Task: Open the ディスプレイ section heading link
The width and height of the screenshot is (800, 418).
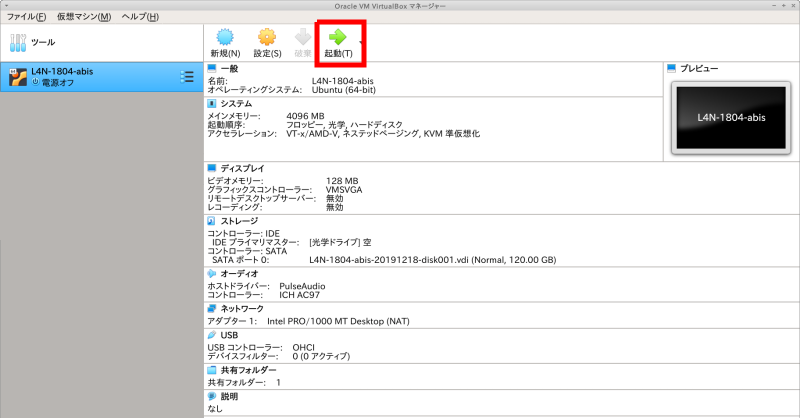Action: click(x=242, y=168)
